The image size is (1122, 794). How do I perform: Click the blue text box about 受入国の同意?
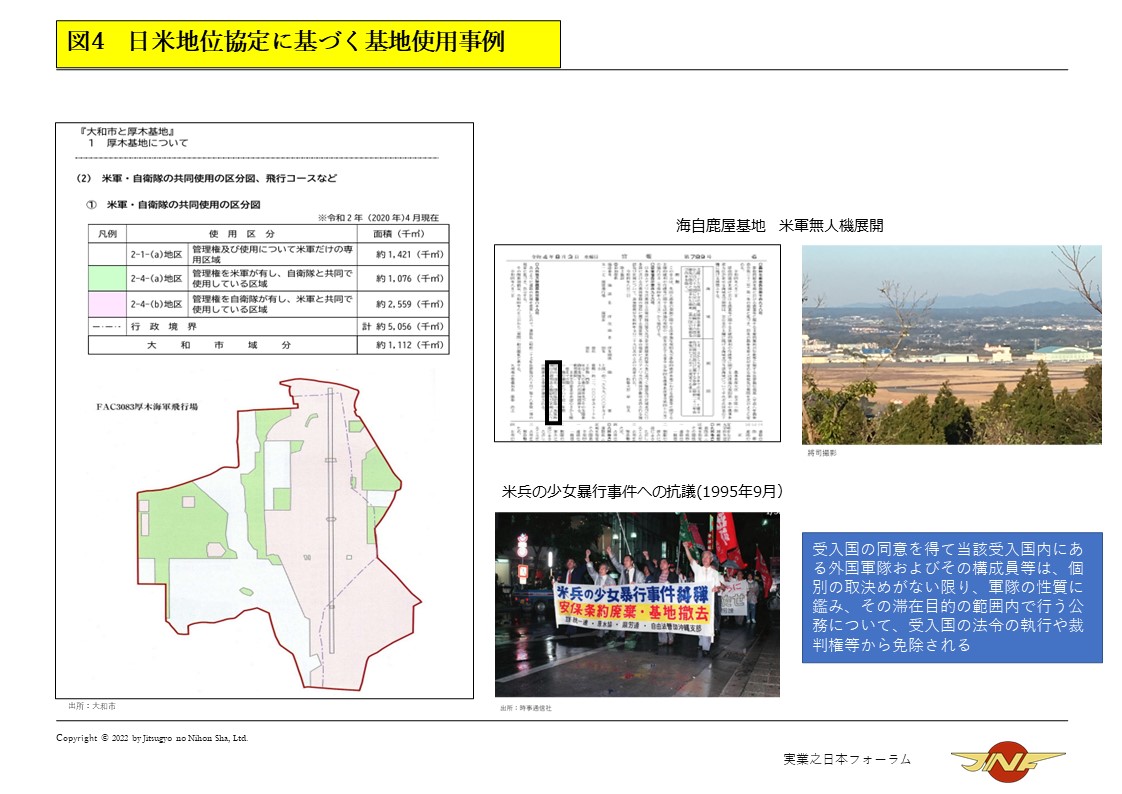click(x=952, y=597)
